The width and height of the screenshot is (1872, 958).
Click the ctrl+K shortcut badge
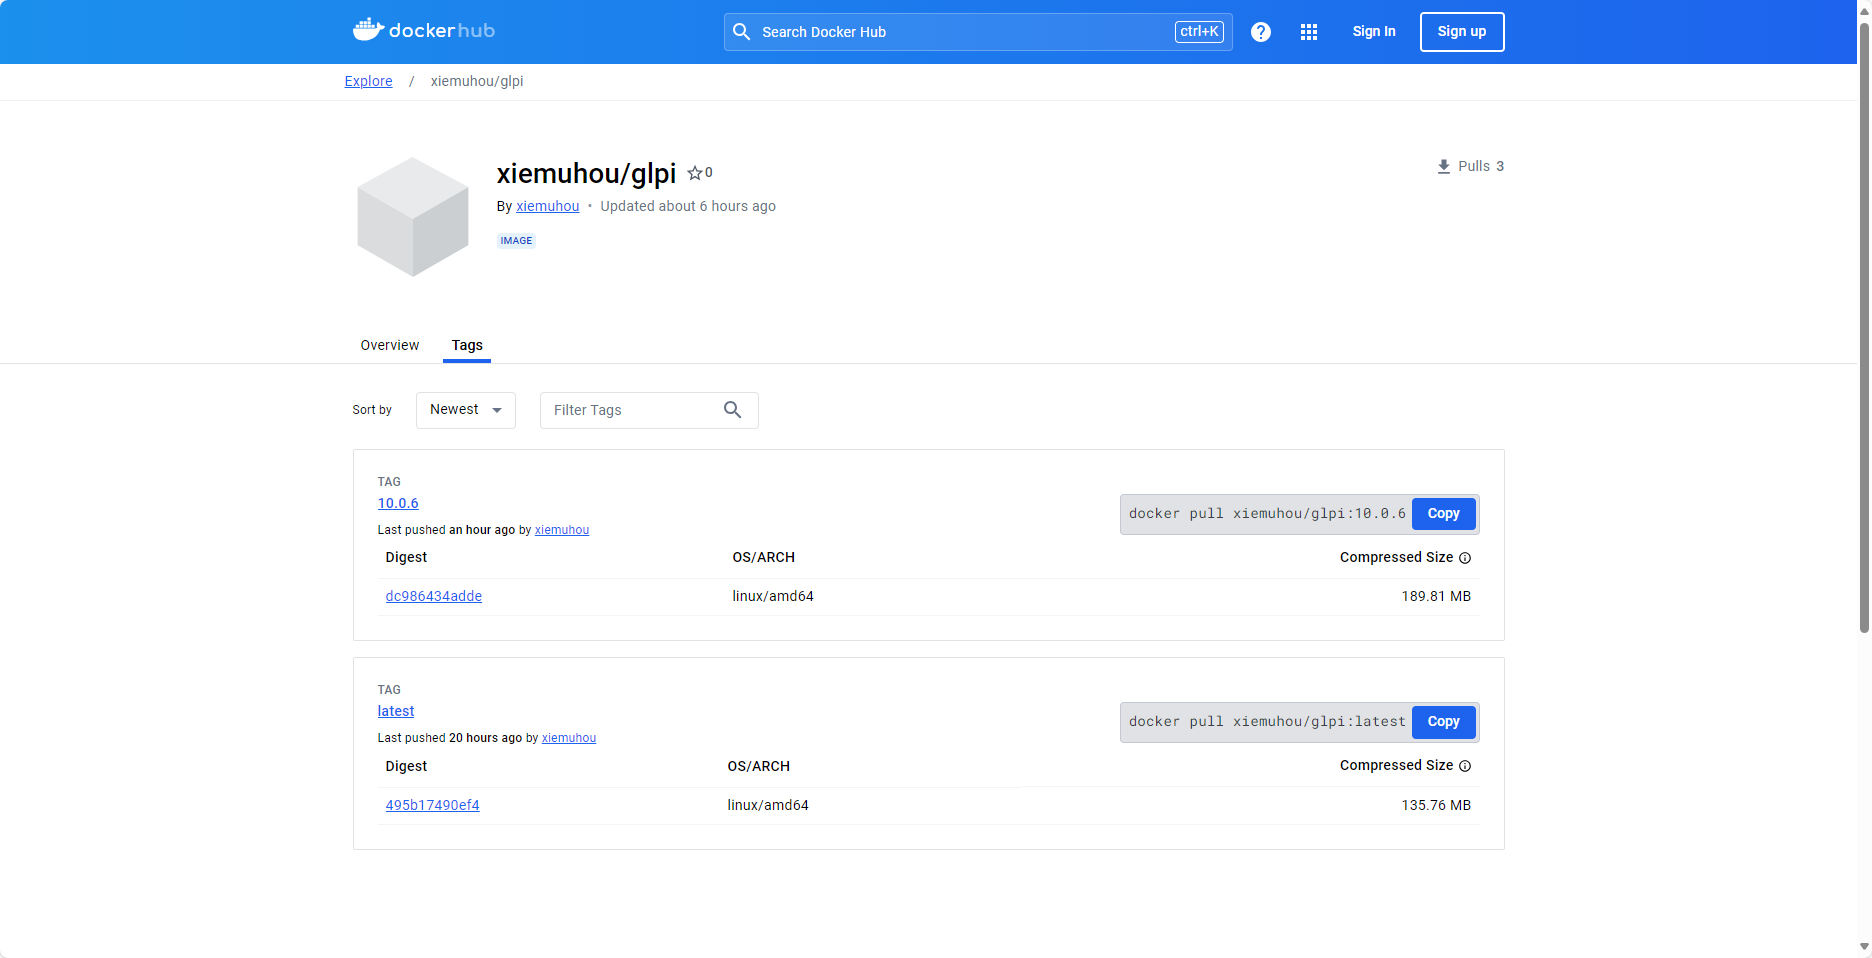pyautogui.click(x=1199, y=32)
